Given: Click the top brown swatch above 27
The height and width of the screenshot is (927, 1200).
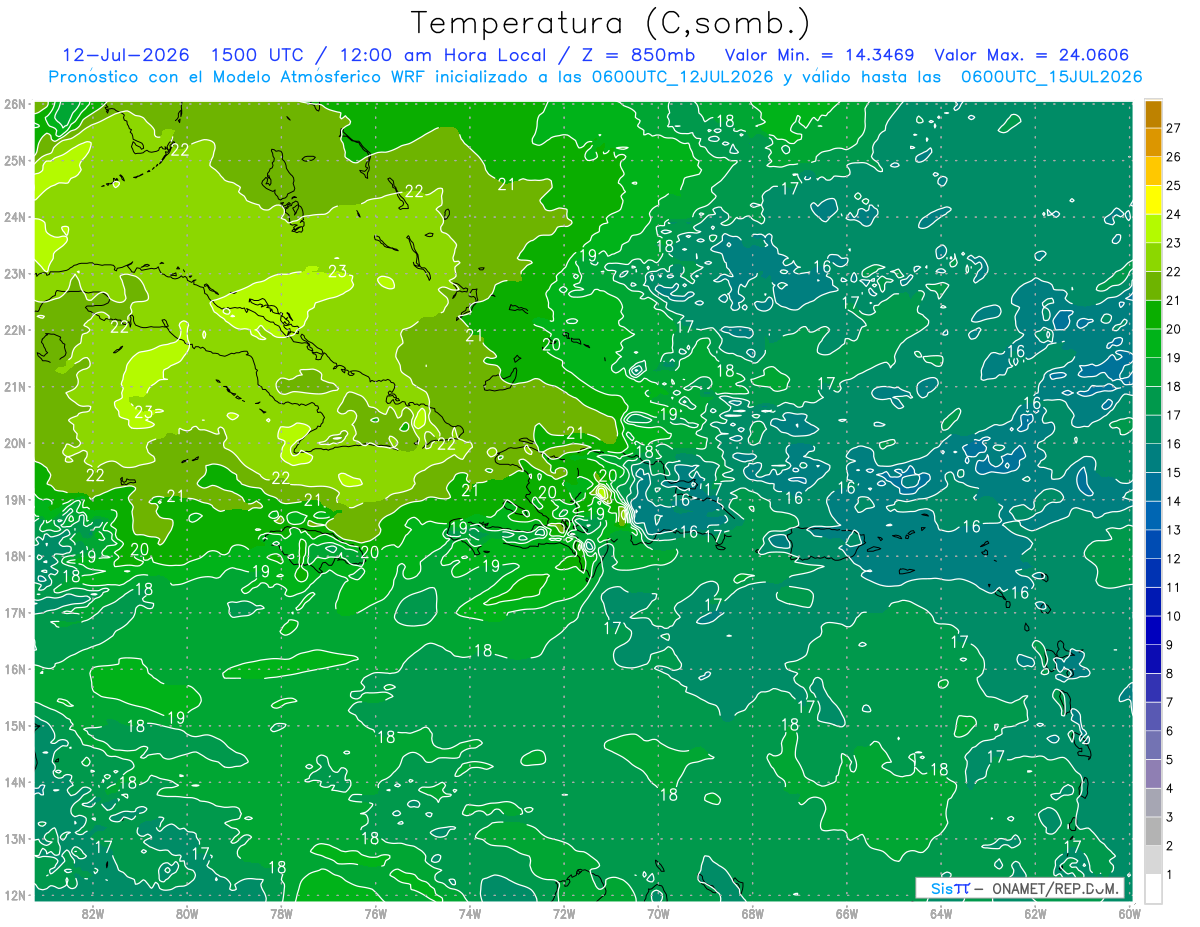Looking at the screenshot, I should (1153, 114).
